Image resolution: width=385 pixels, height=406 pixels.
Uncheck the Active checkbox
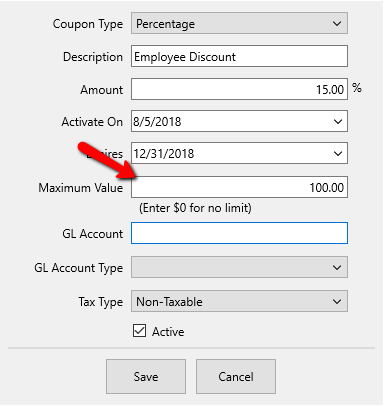(139, 331)
